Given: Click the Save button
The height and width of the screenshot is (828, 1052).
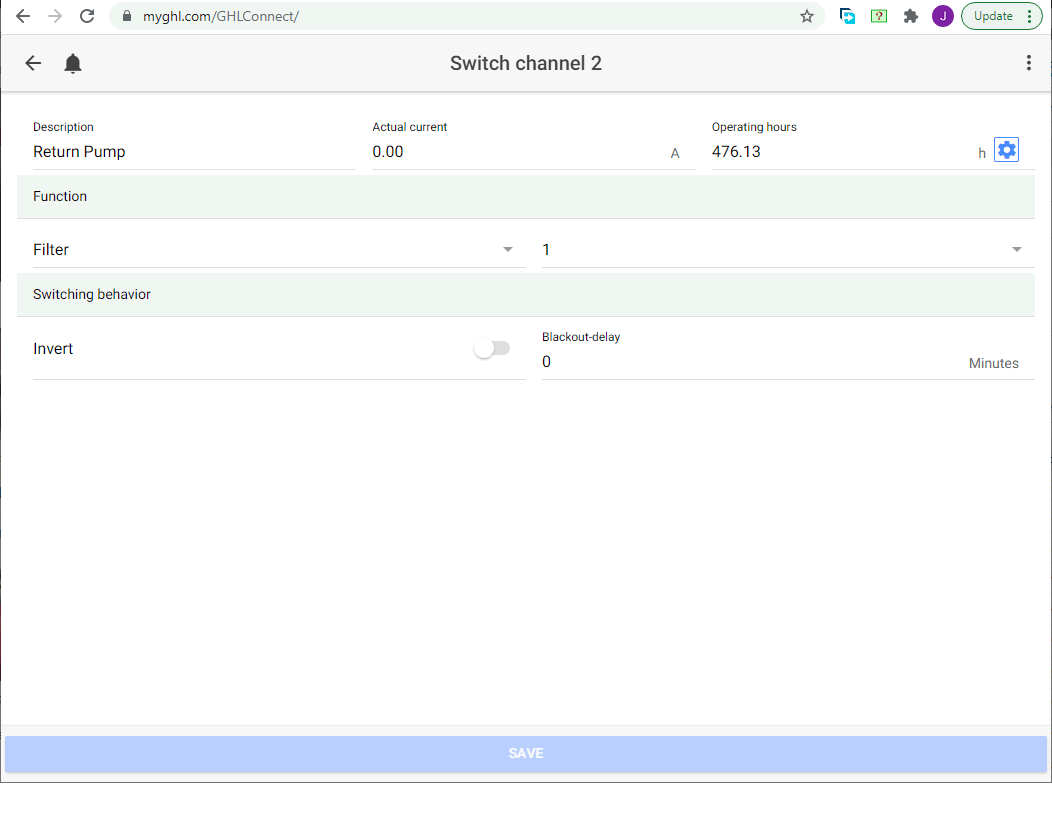Looking at the screenshot, I should [x=526, y=754].
